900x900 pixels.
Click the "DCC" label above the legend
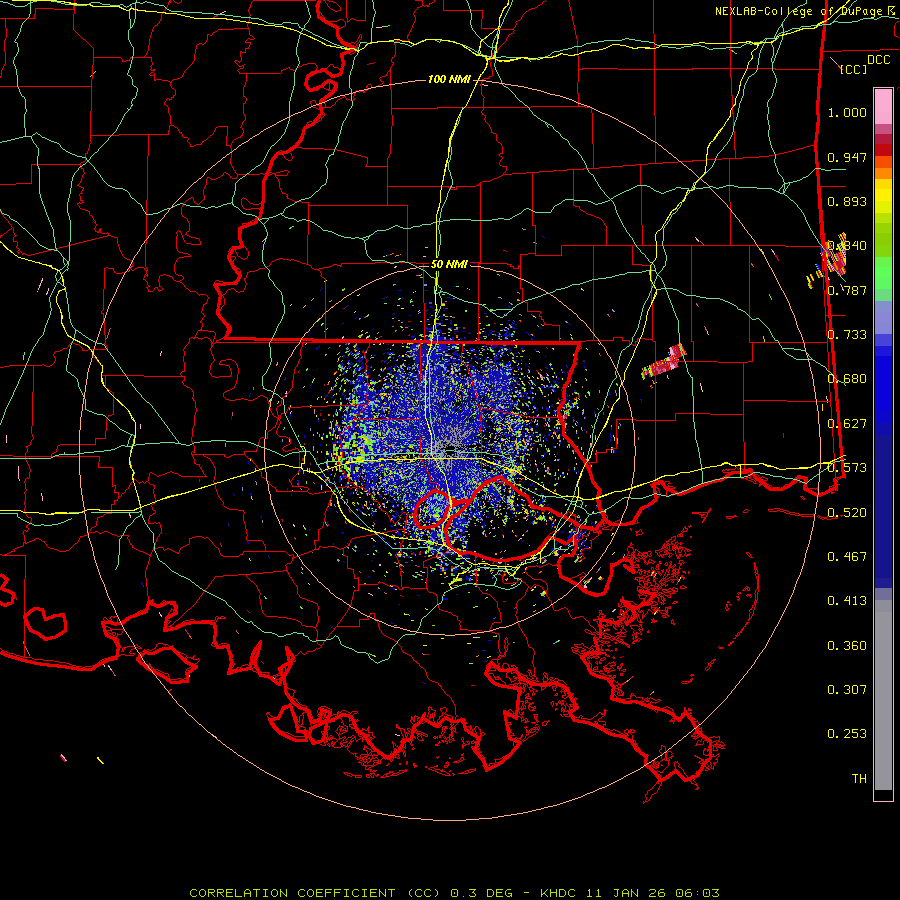878,60
